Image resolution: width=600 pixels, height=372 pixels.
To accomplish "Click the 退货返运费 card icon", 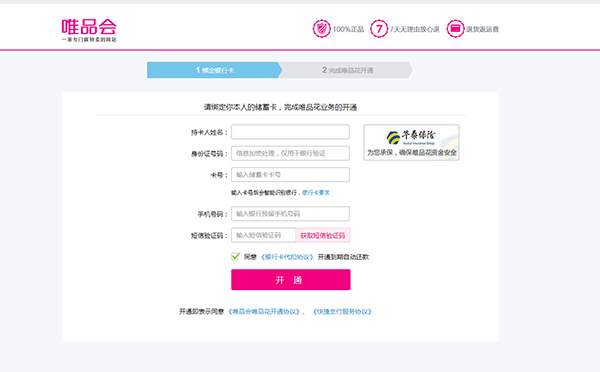I will tap(455, 29).
